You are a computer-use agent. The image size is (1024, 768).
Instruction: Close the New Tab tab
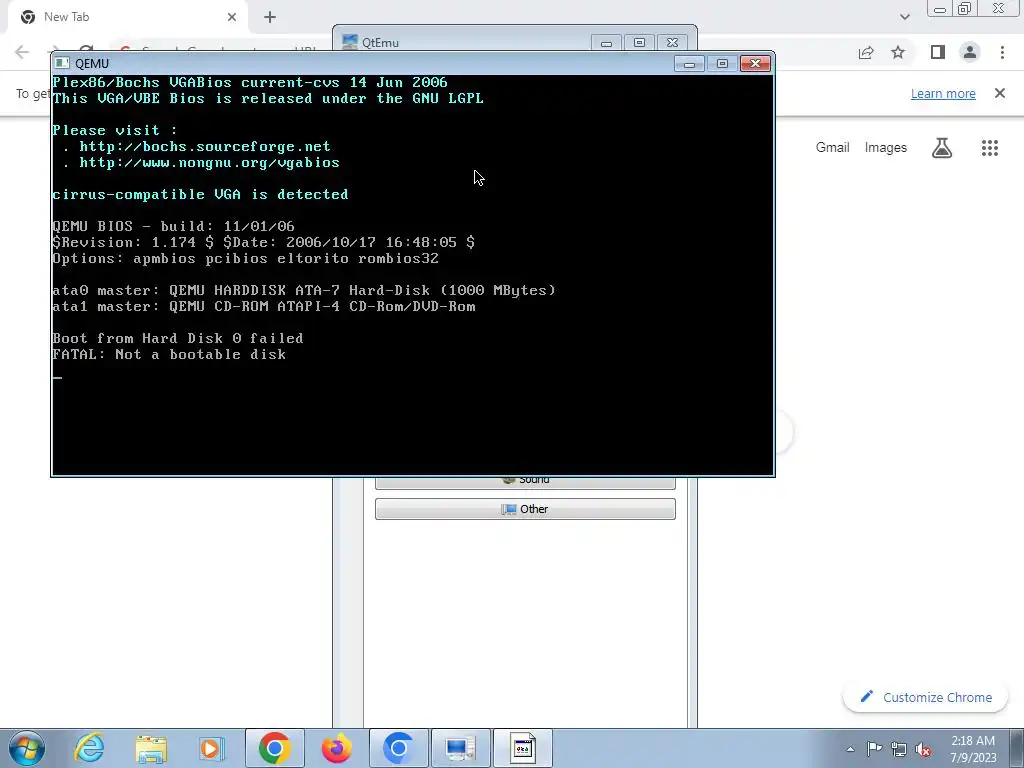click(x=232, y=17)
